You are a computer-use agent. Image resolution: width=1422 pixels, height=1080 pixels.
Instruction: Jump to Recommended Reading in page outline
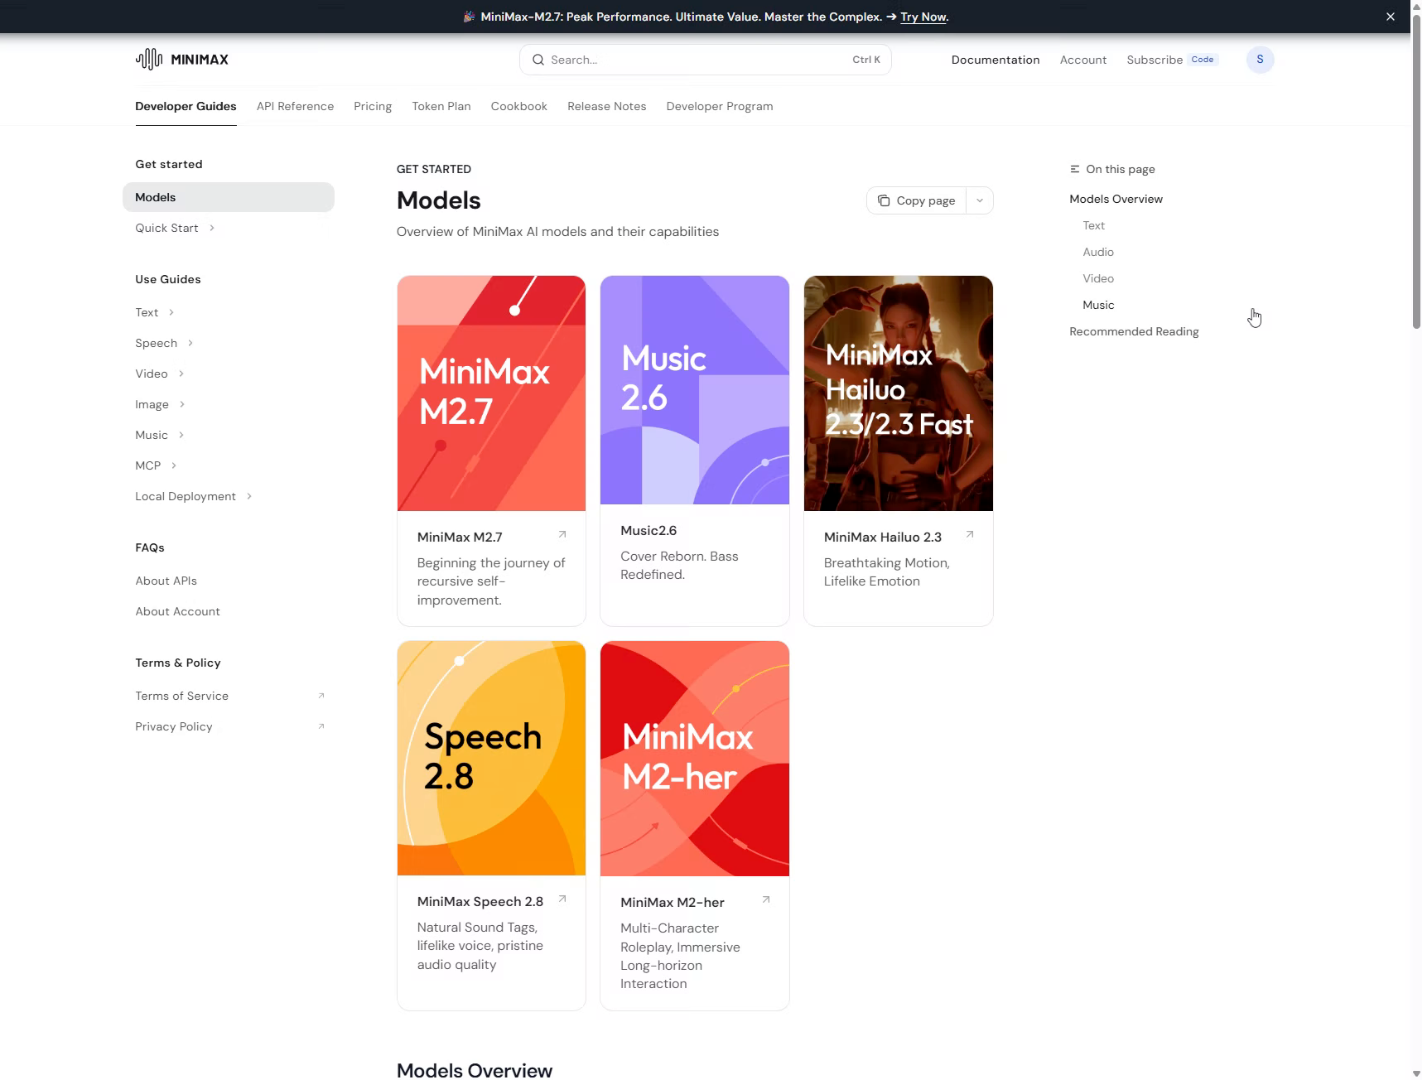[1134, 332]
